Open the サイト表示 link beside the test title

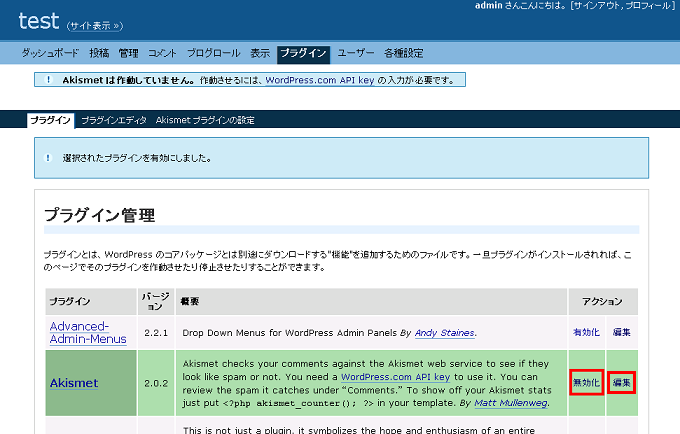pos(95,26)
